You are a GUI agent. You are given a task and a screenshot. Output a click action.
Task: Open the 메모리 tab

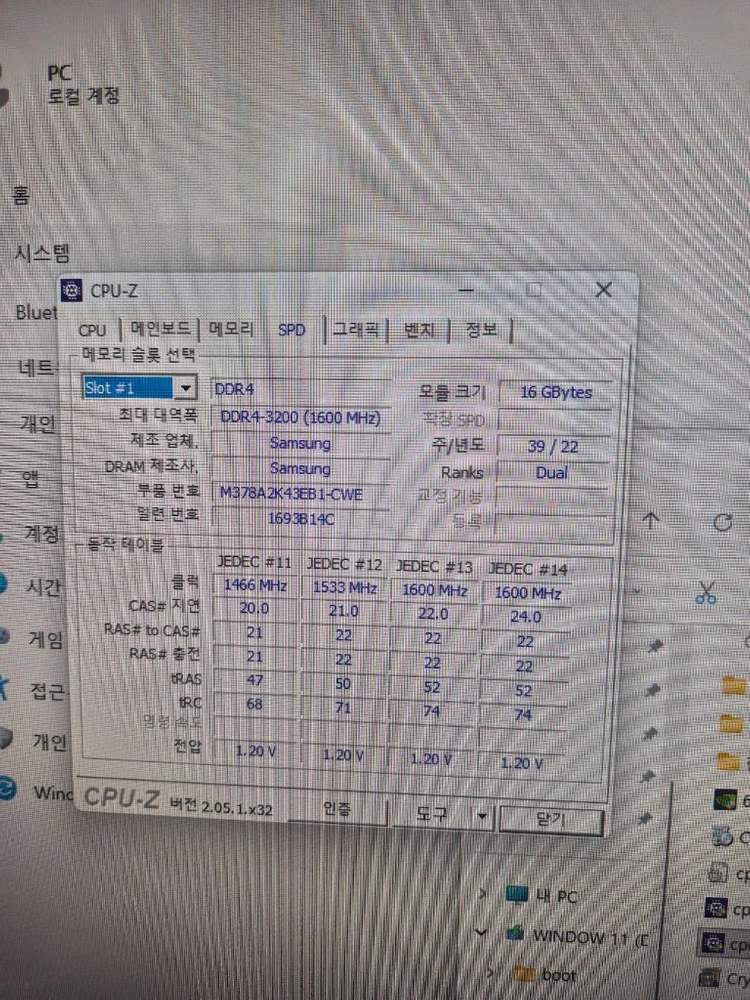coord(231,328)
